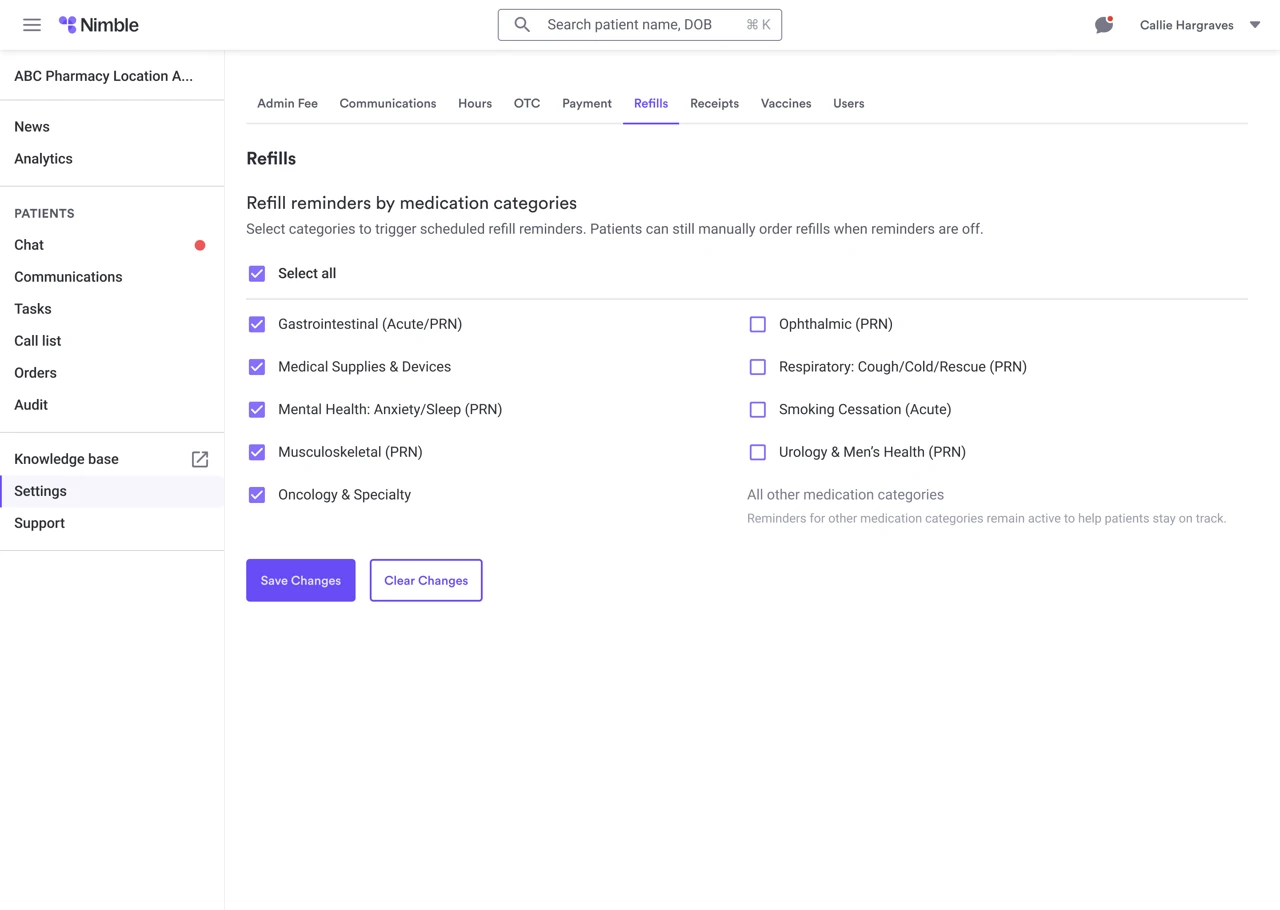Uncheck Oncology & Specialty checkbox
The image size is (1280, 910).
pyautogui.click(x=257, y=495)
